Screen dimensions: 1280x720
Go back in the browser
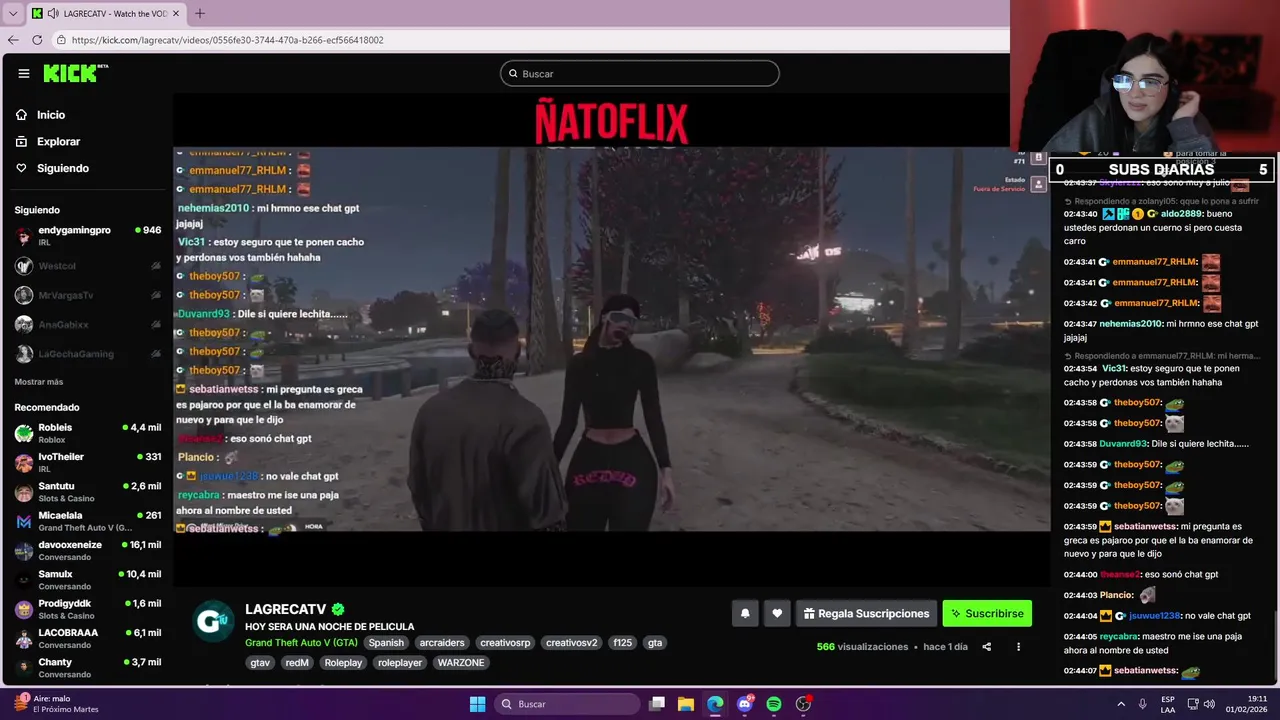[13, 40]
